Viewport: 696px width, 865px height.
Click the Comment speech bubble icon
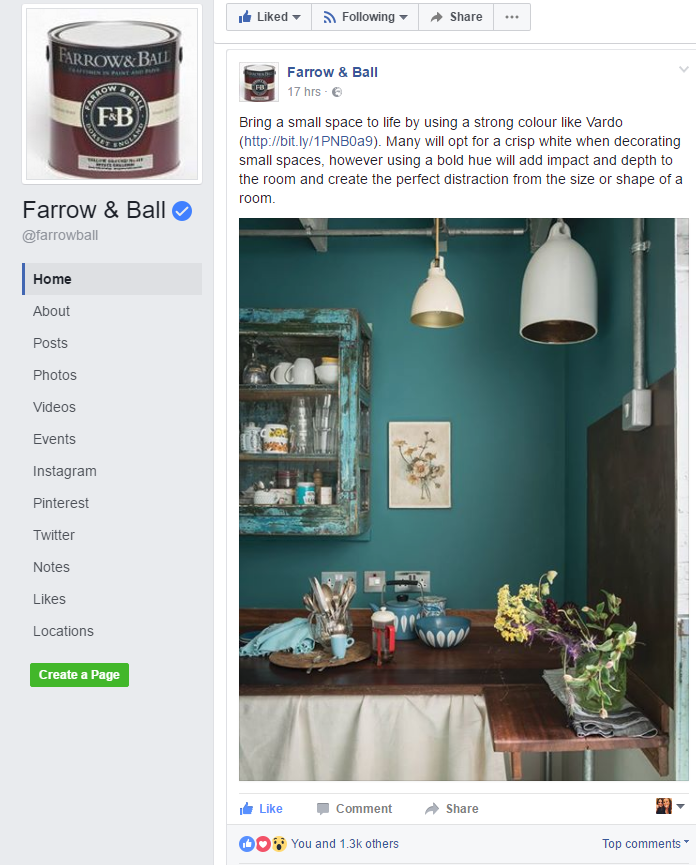[x=323, y=809]
